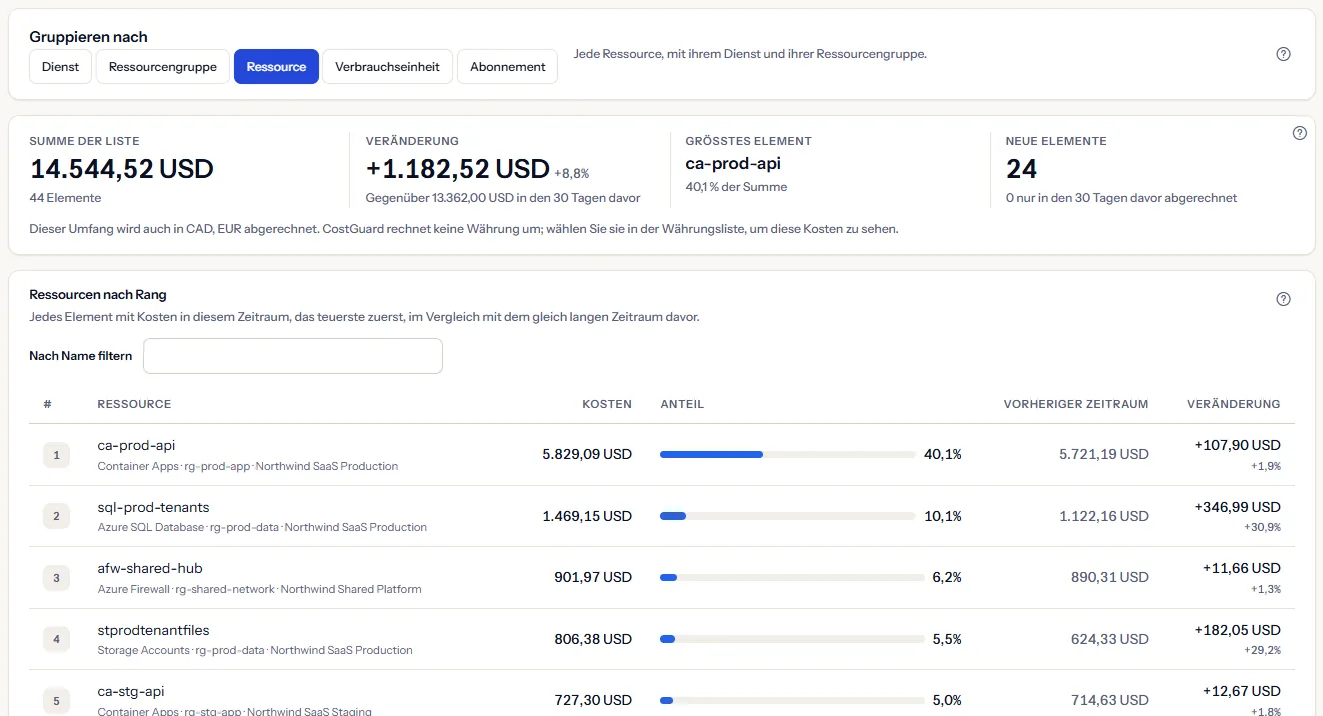Screen dimensions: 1323x716
Task: Click the +1.182,52 USD change total
Action: [x=458, y=169]
